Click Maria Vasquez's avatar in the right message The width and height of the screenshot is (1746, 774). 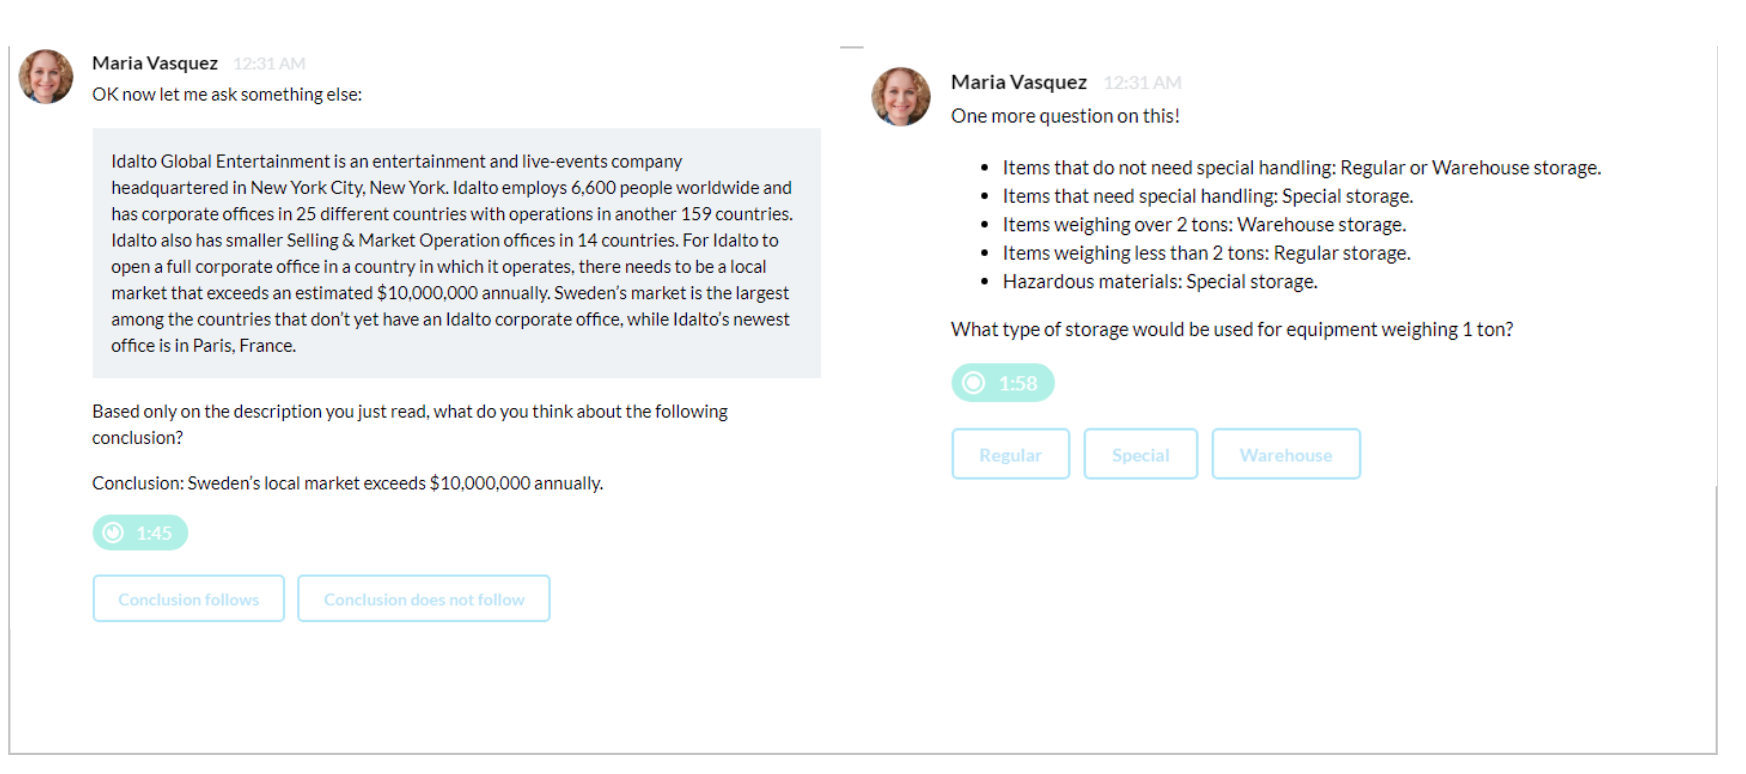[901, 97]
